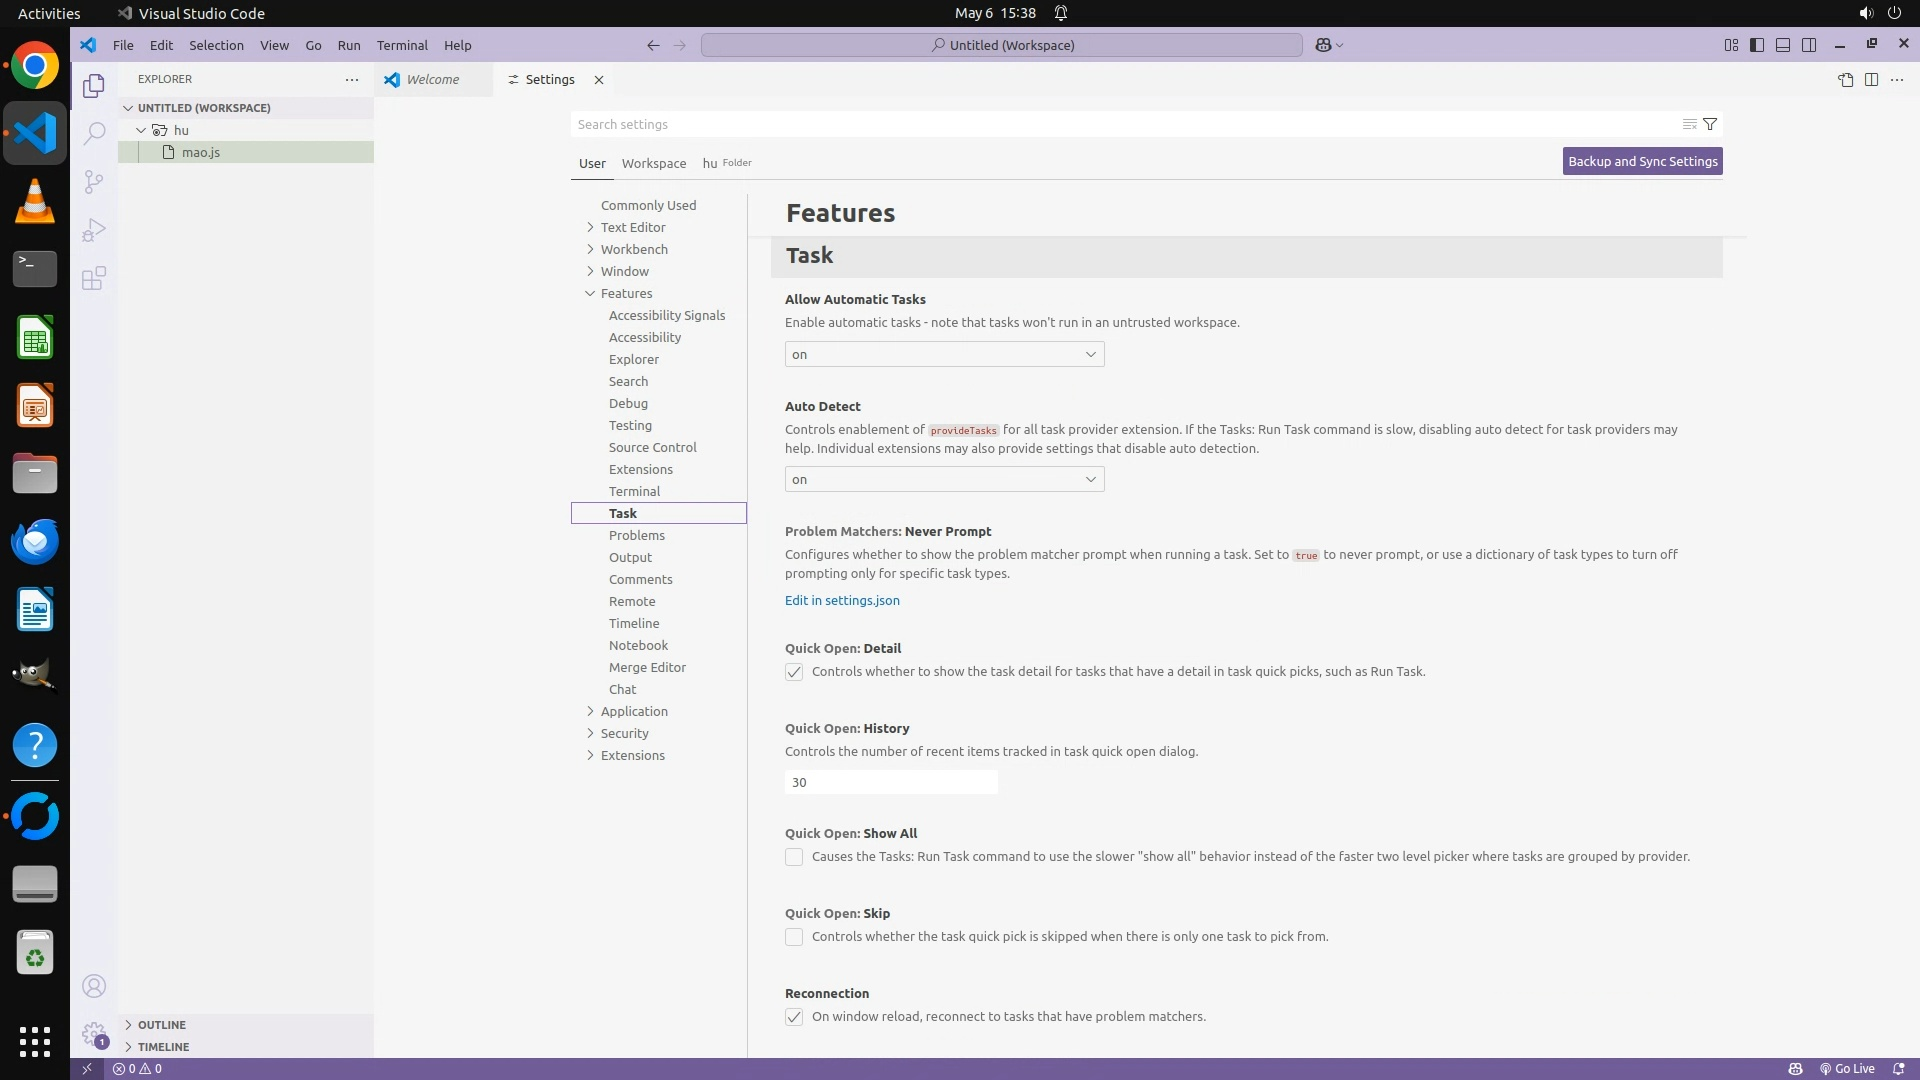Viewport: 1920px width, 1080px height.
Task: Click the Quick Open History number field
Action: pos(890,782)
